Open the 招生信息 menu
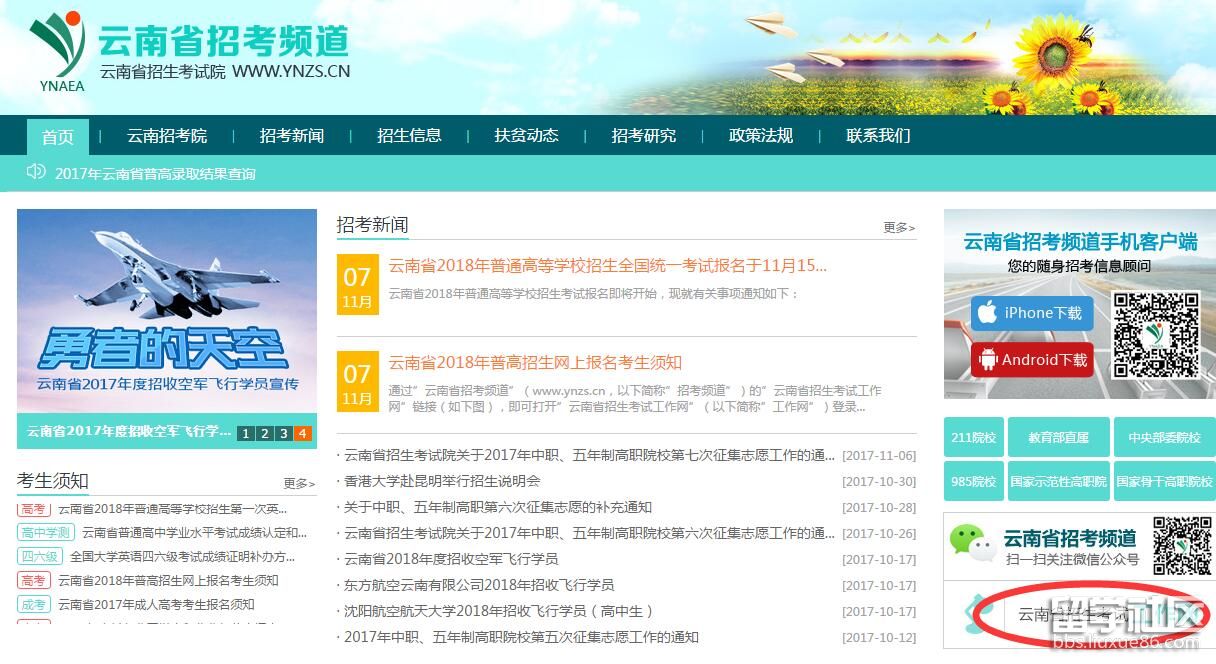Image resolution: width=1216 pixels, height=664 pixels. point(409,136)
